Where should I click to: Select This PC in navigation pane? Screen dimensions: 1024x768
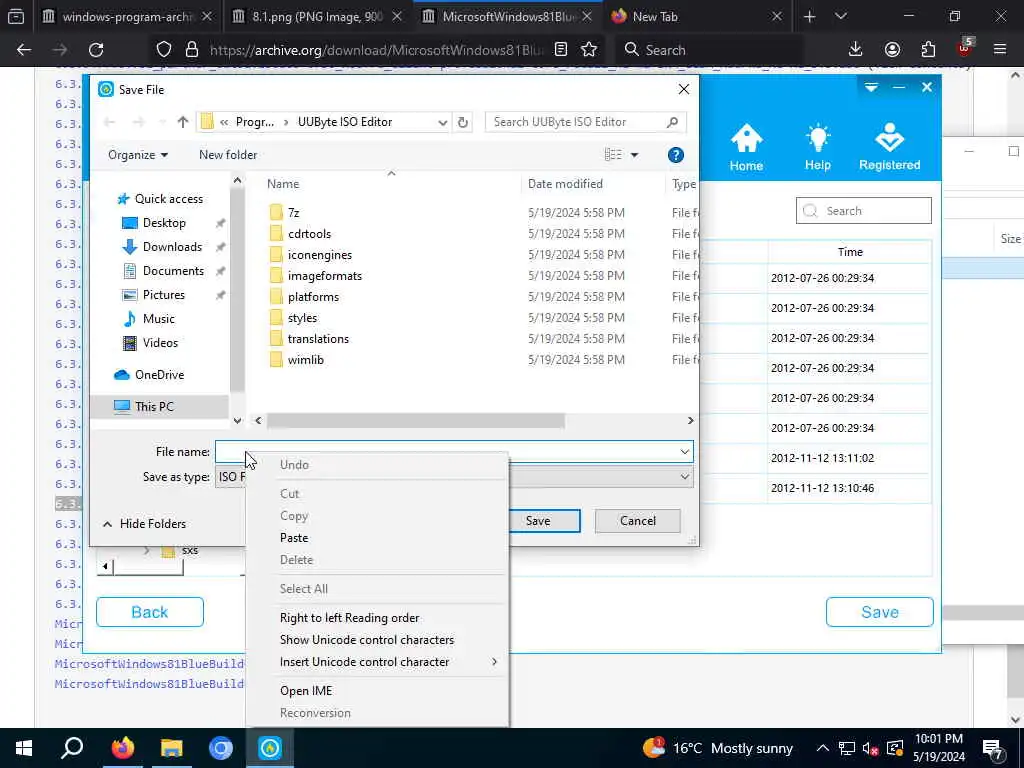click(x=154, y=406)
